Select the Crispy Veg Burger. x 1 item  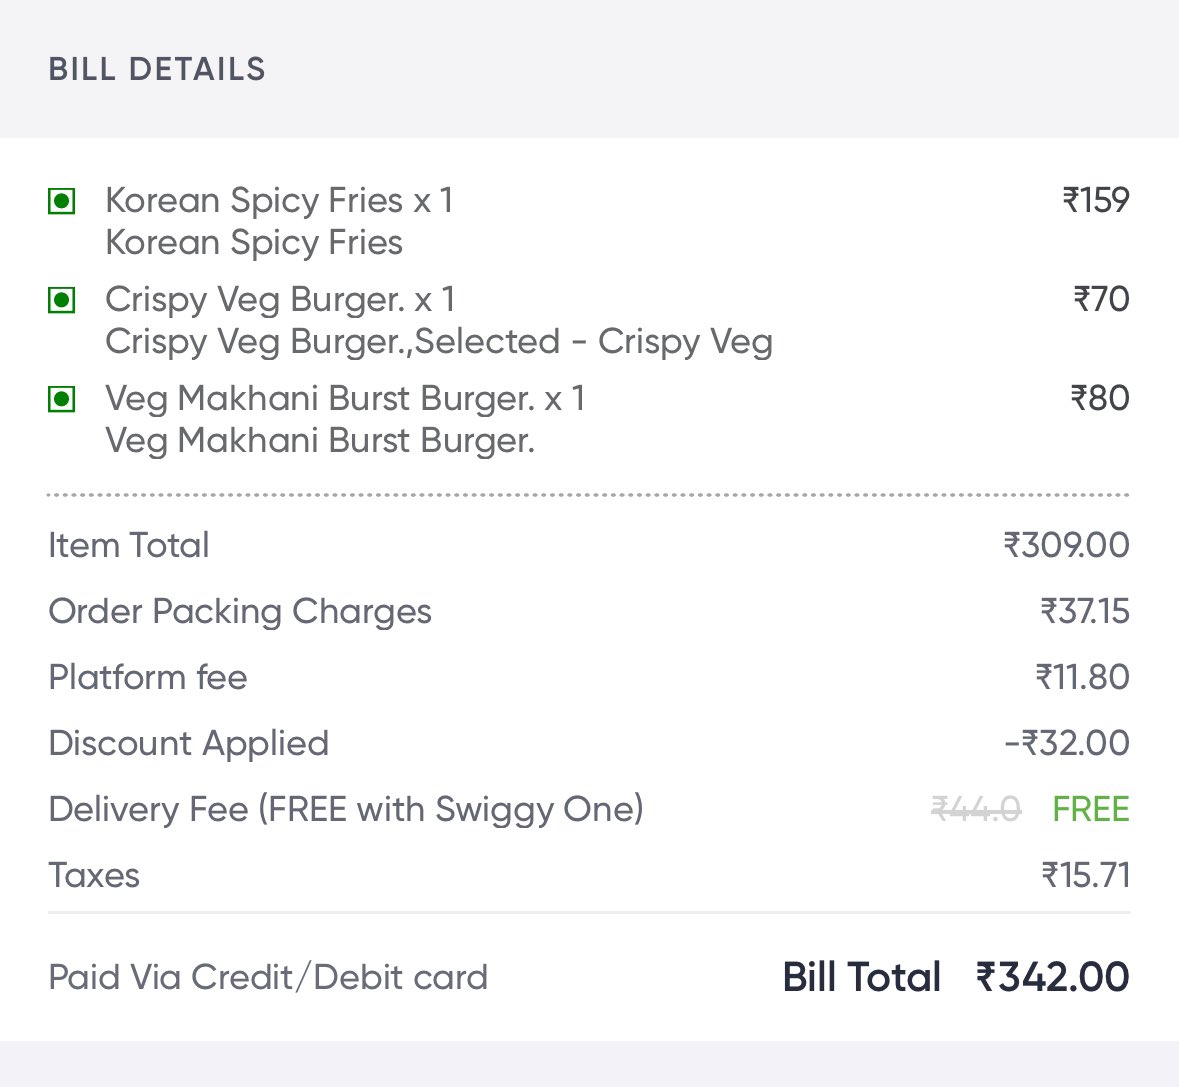point(280,300)
